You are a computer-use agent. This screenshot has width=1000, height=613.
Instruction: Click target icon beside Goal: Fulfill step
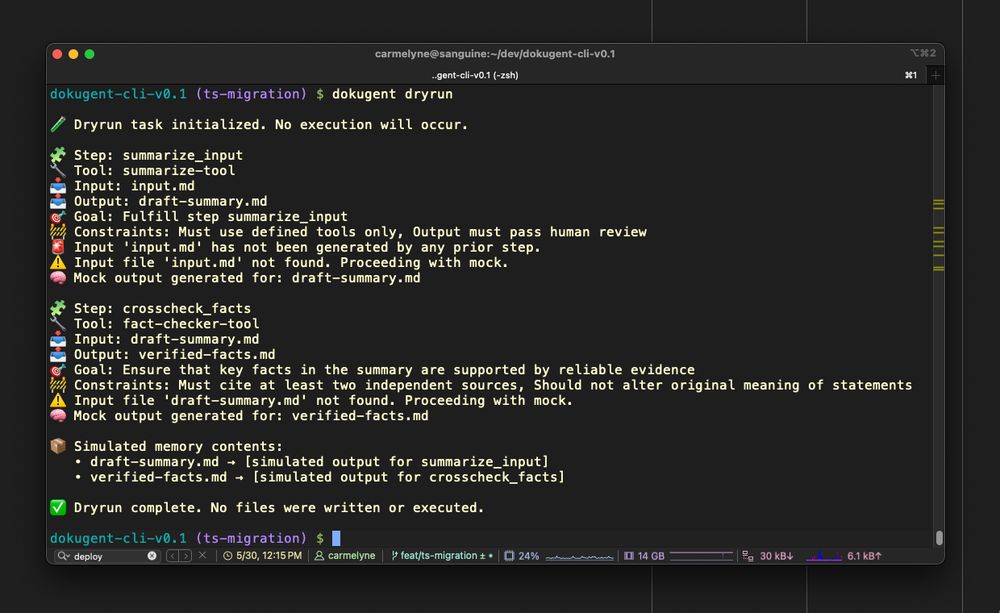(x=58, y=216)
